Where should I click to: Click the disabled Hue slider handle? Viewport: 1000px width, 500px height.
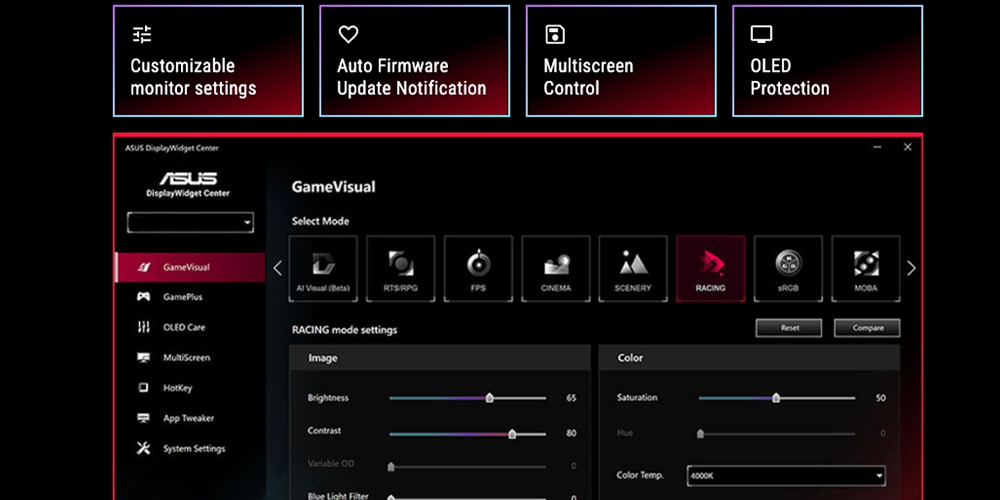[x=700, y=434]
